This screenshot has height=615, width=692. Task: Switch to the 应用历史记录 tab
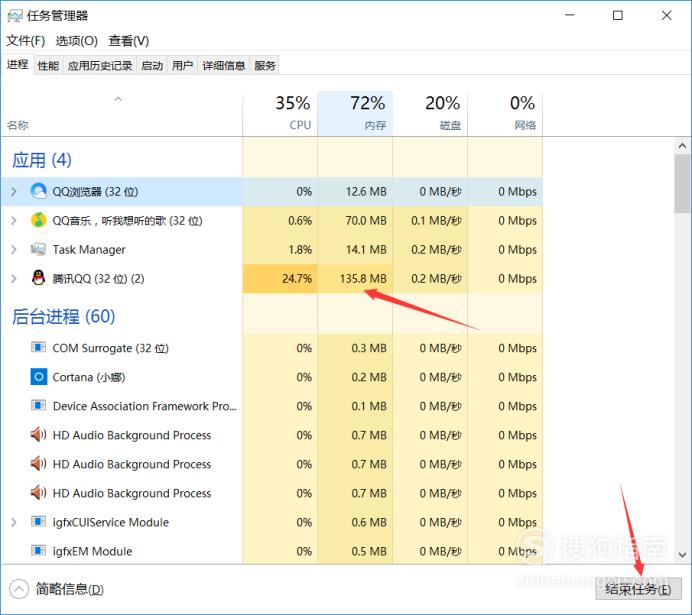click(100, 66)
